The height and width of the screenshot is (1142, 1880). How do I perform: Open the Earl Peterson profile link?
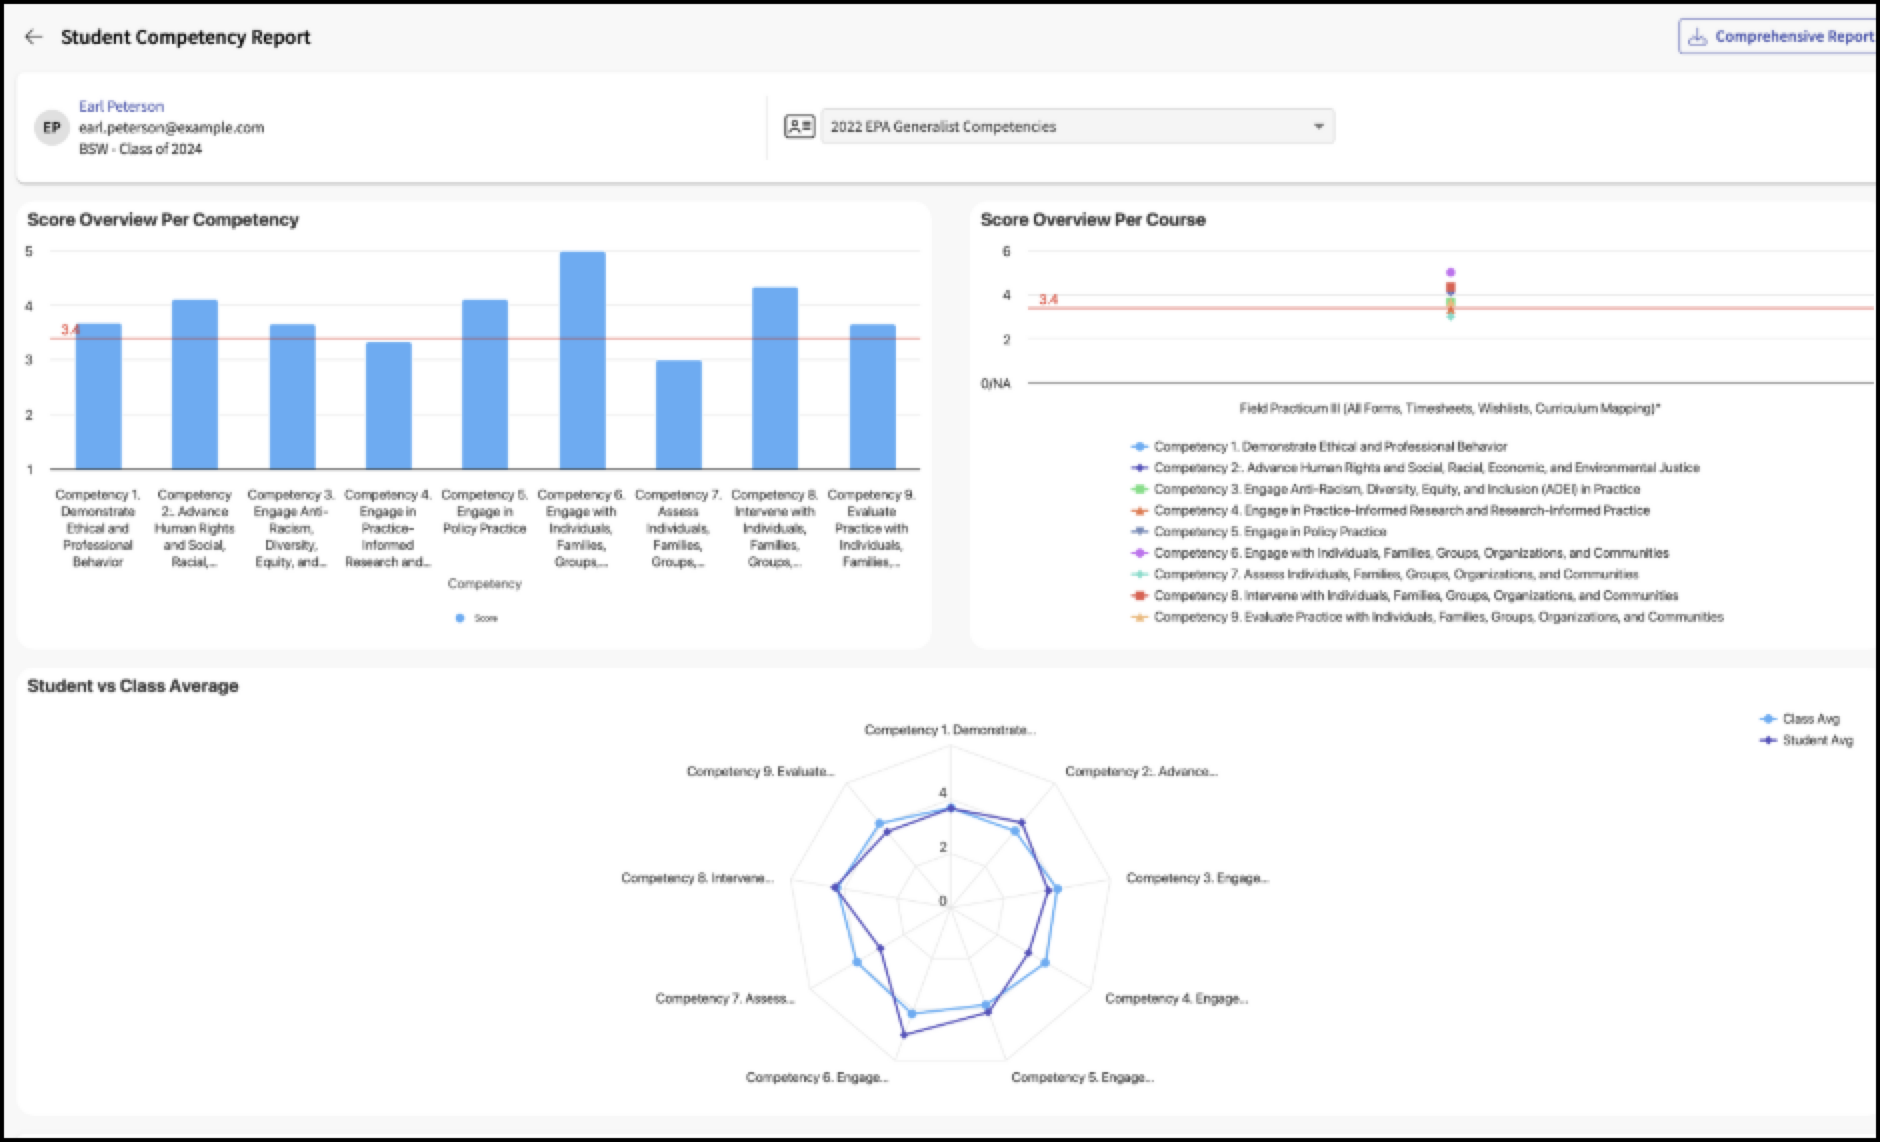tap(121, 106)
